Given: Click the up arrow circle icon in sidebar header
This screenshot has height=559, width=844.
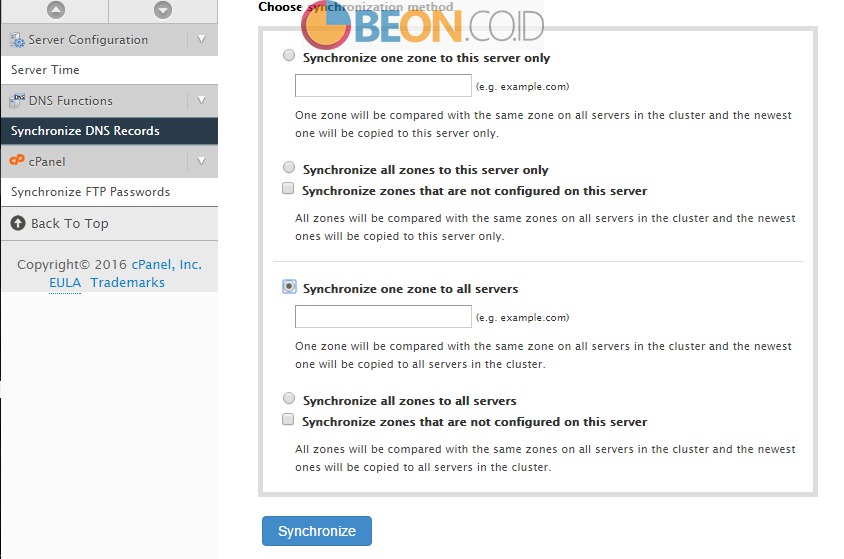Looking at the screenshot, I should [x=56, y=10].
